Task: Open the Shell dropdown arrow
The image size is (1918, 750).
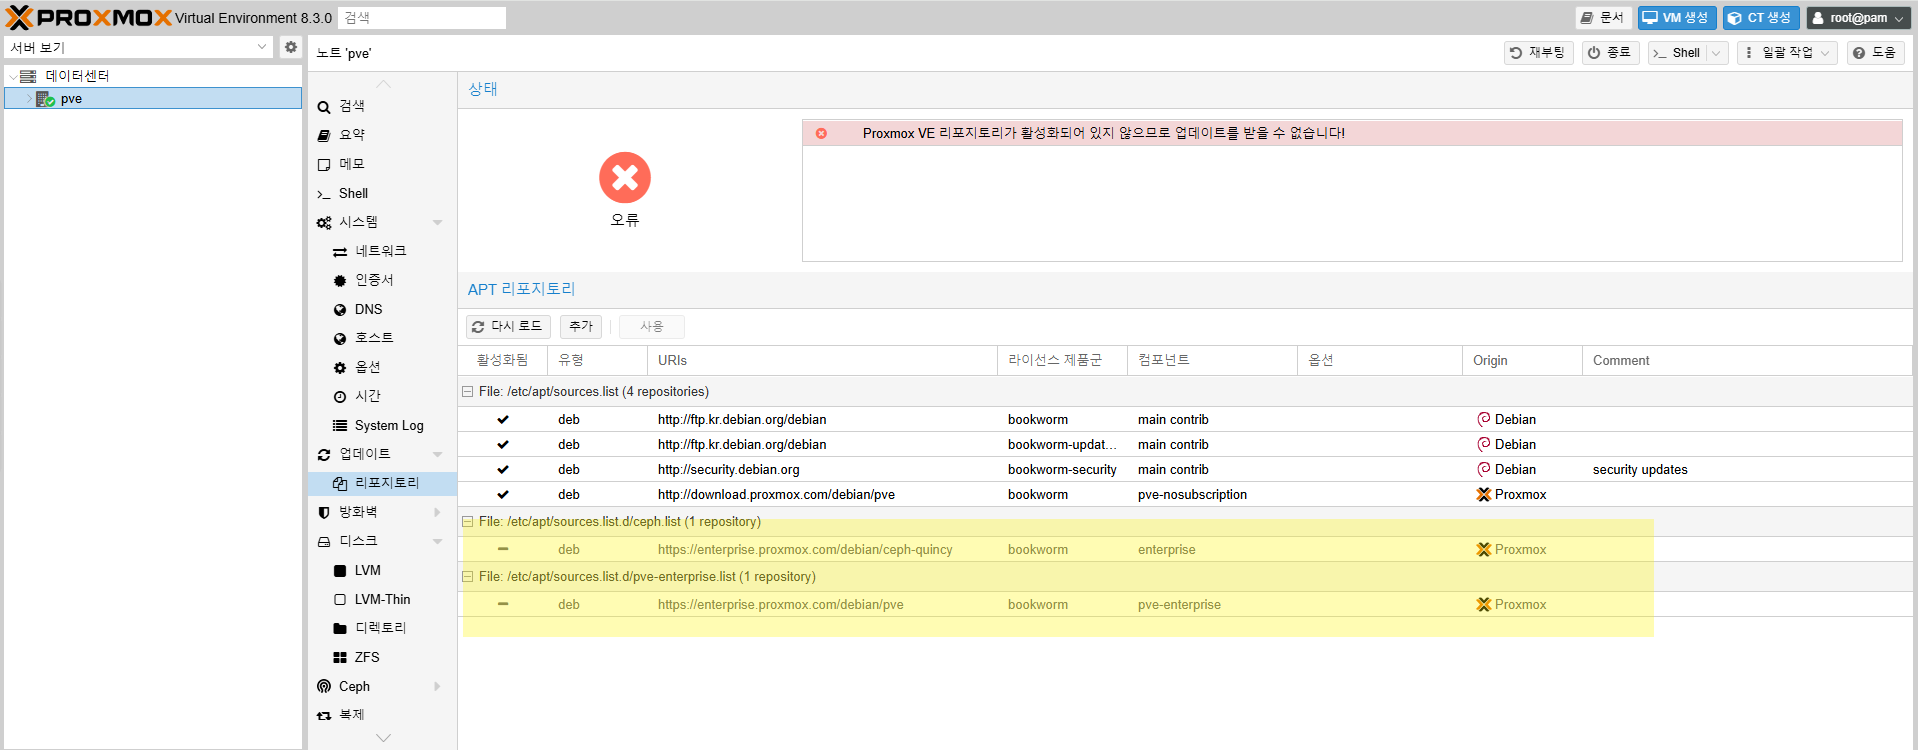Action: pyautogui.click(x=1717, y=53)
